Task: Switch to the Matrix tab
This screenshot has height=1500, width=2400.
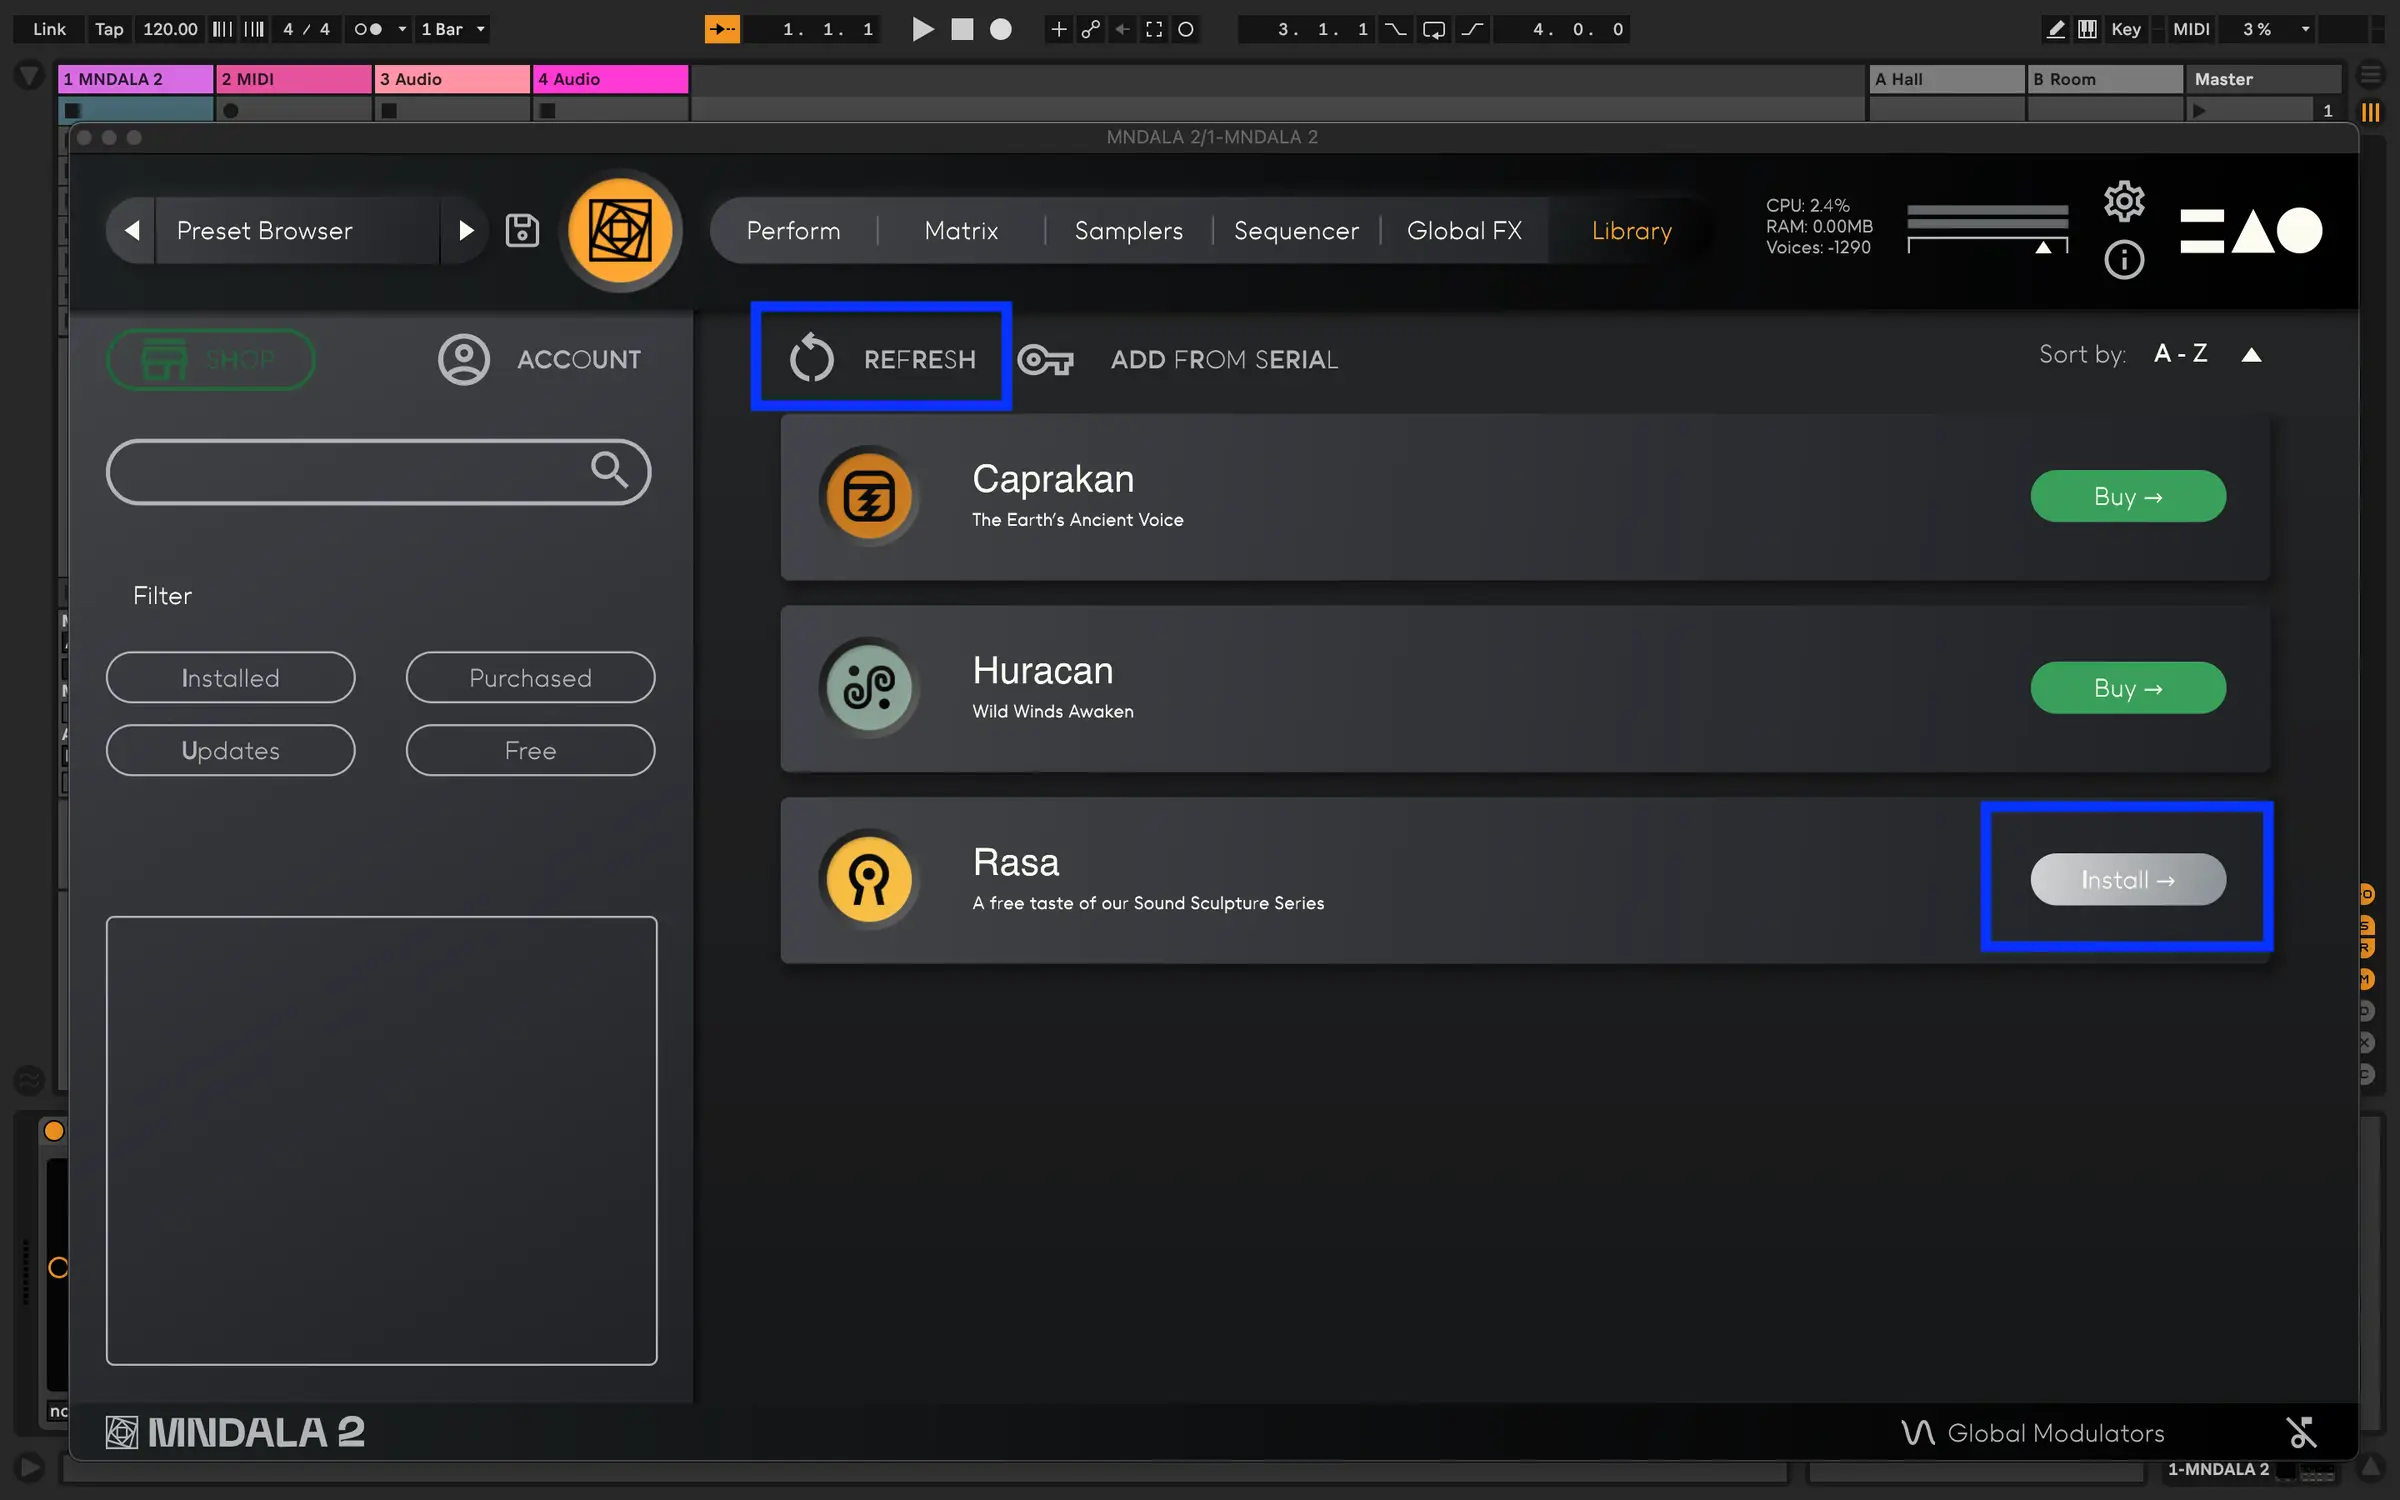Action: click(961, 231)
